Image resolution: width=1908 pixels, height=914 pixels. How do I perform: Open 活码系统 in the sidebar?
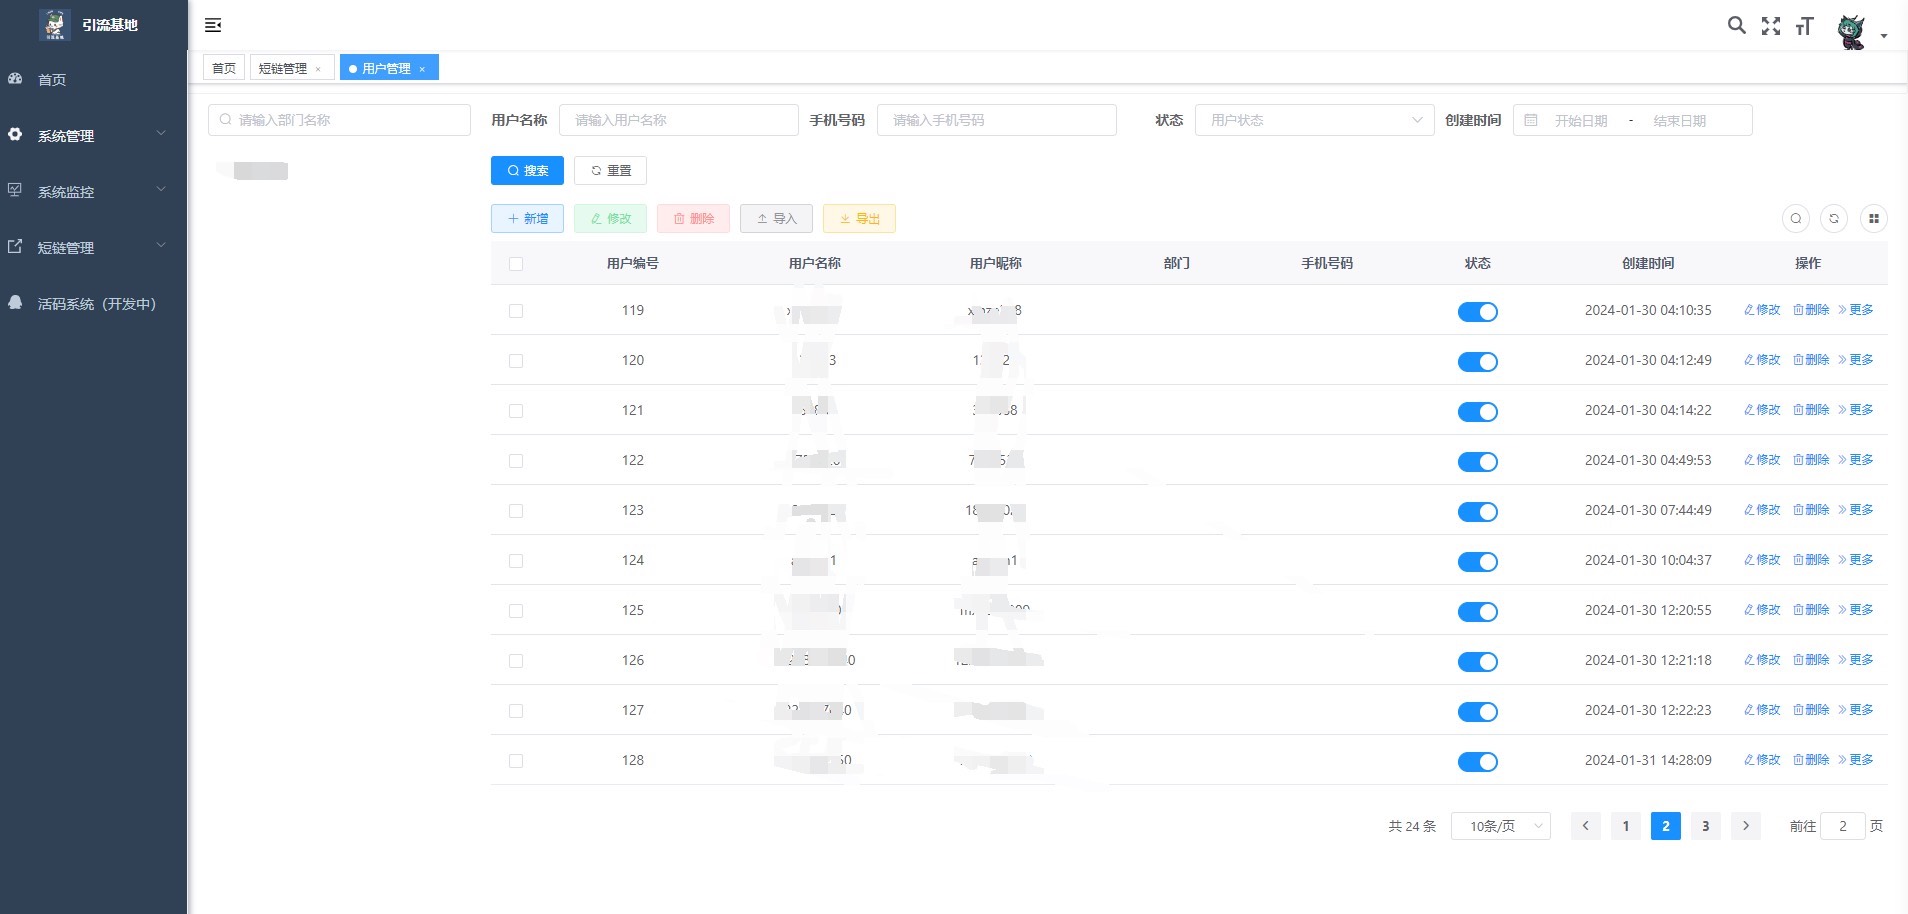(x=96, y=304)
